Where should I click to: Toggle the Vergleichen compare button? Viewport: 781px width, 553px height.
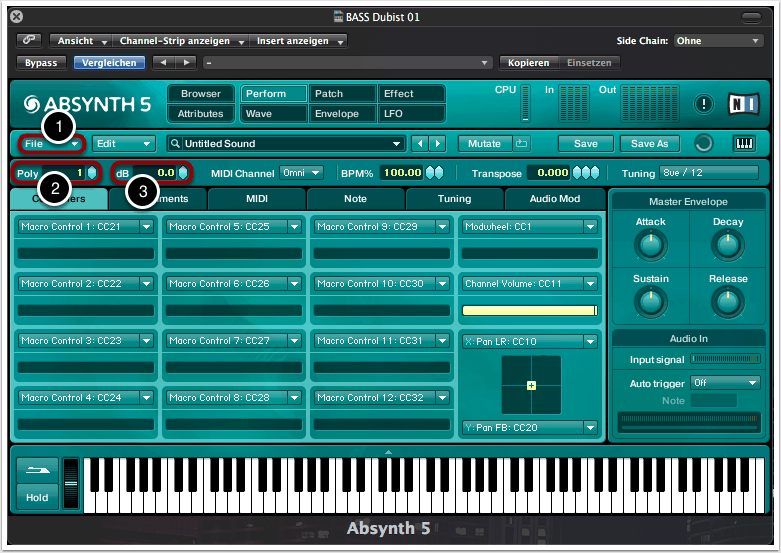pos(109,63)
